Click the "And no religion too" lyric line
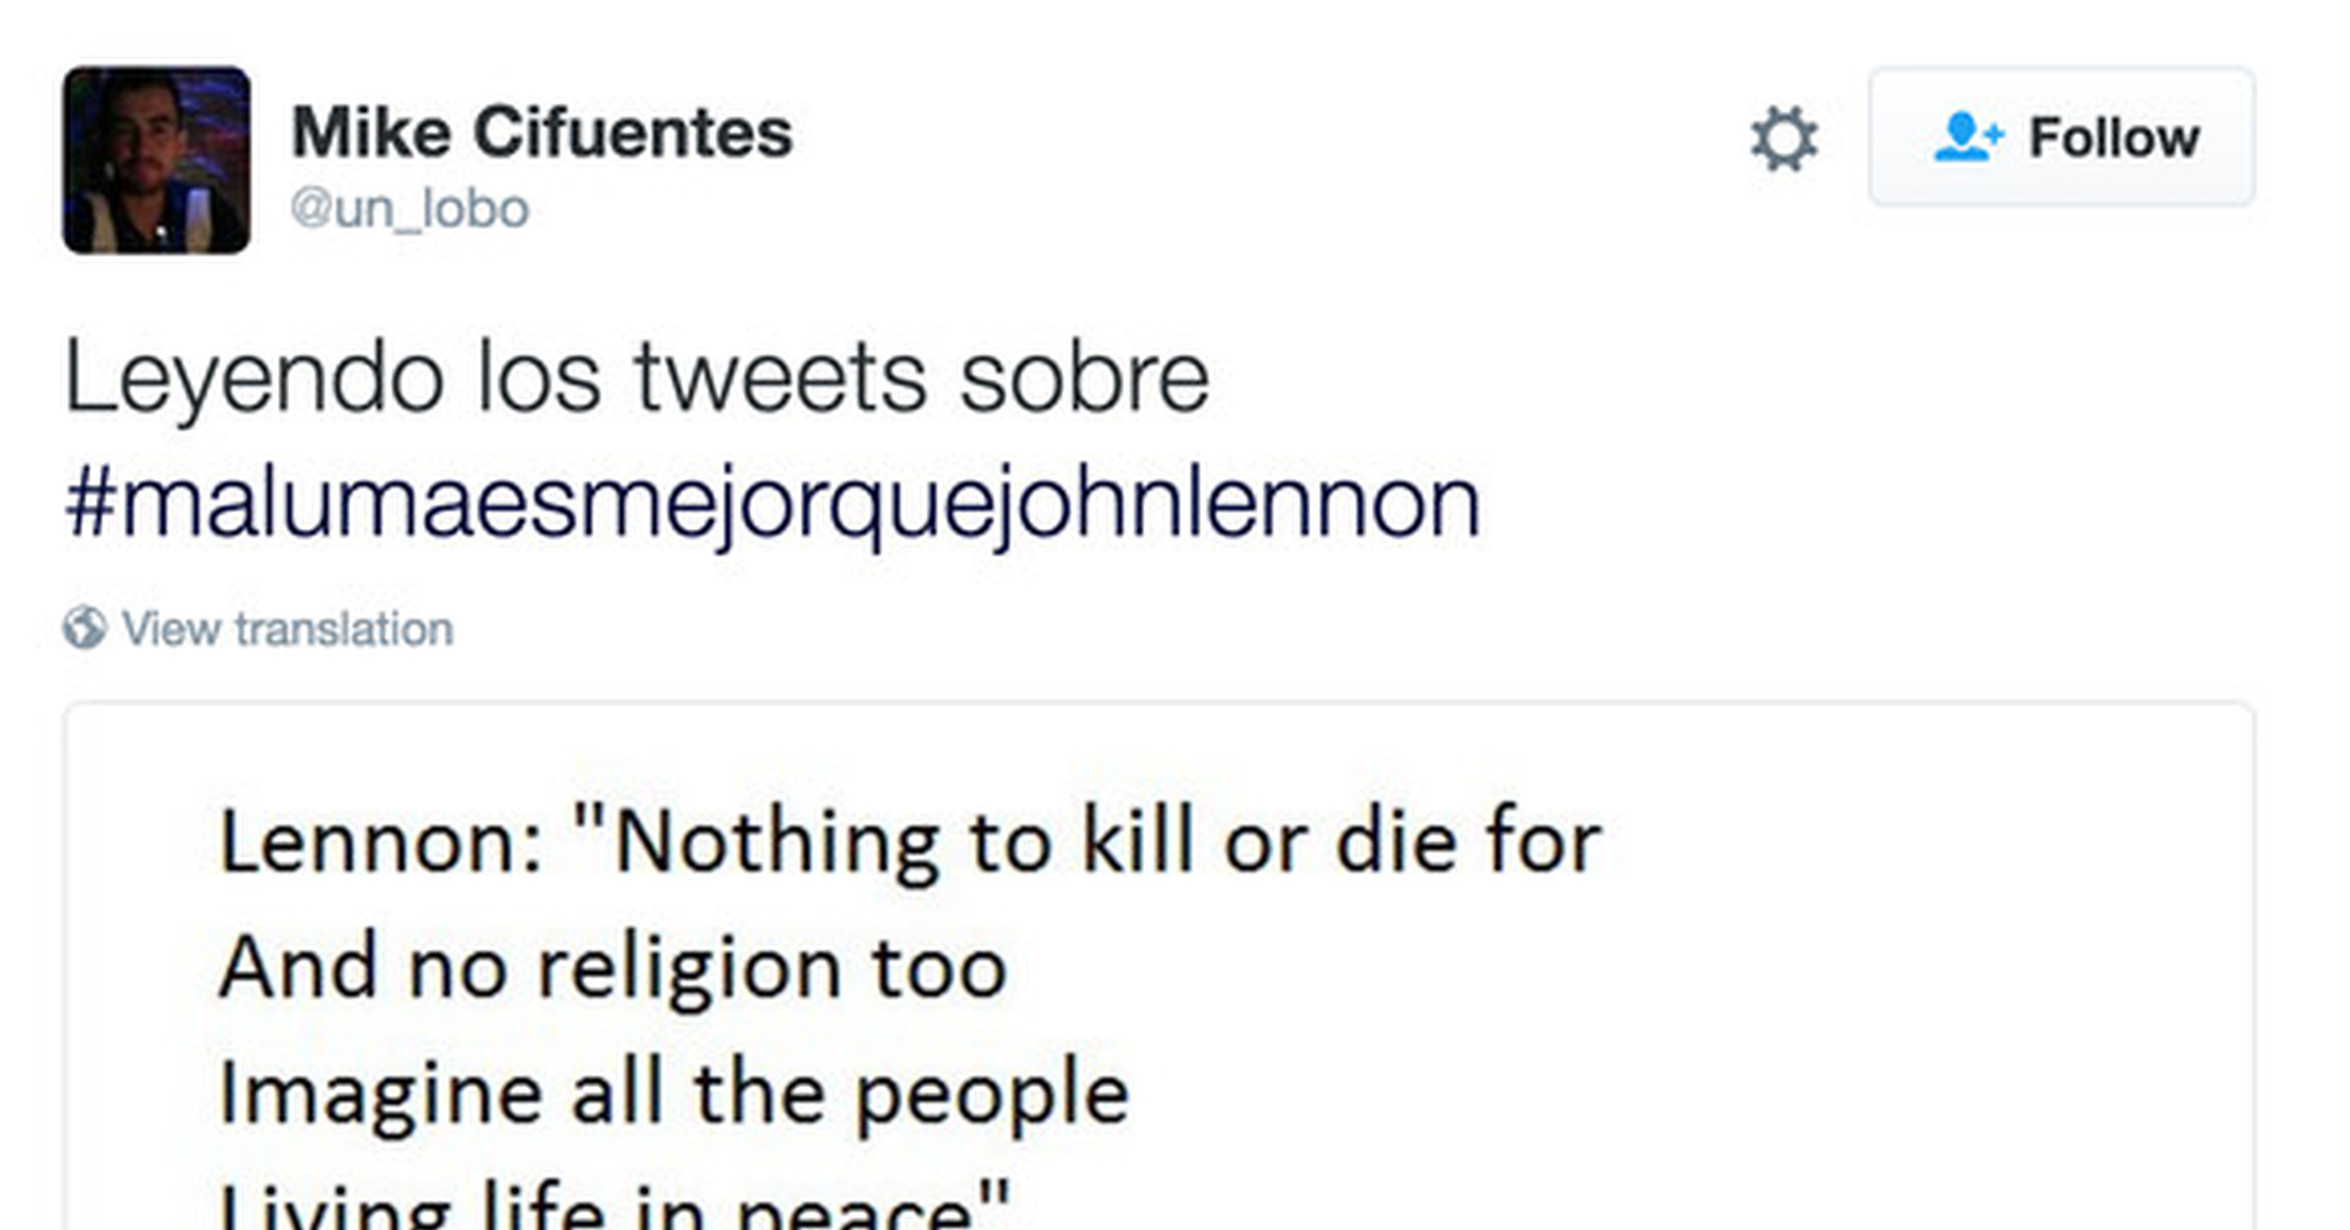Screen dimensions: 2350x1230 (612, 967)
